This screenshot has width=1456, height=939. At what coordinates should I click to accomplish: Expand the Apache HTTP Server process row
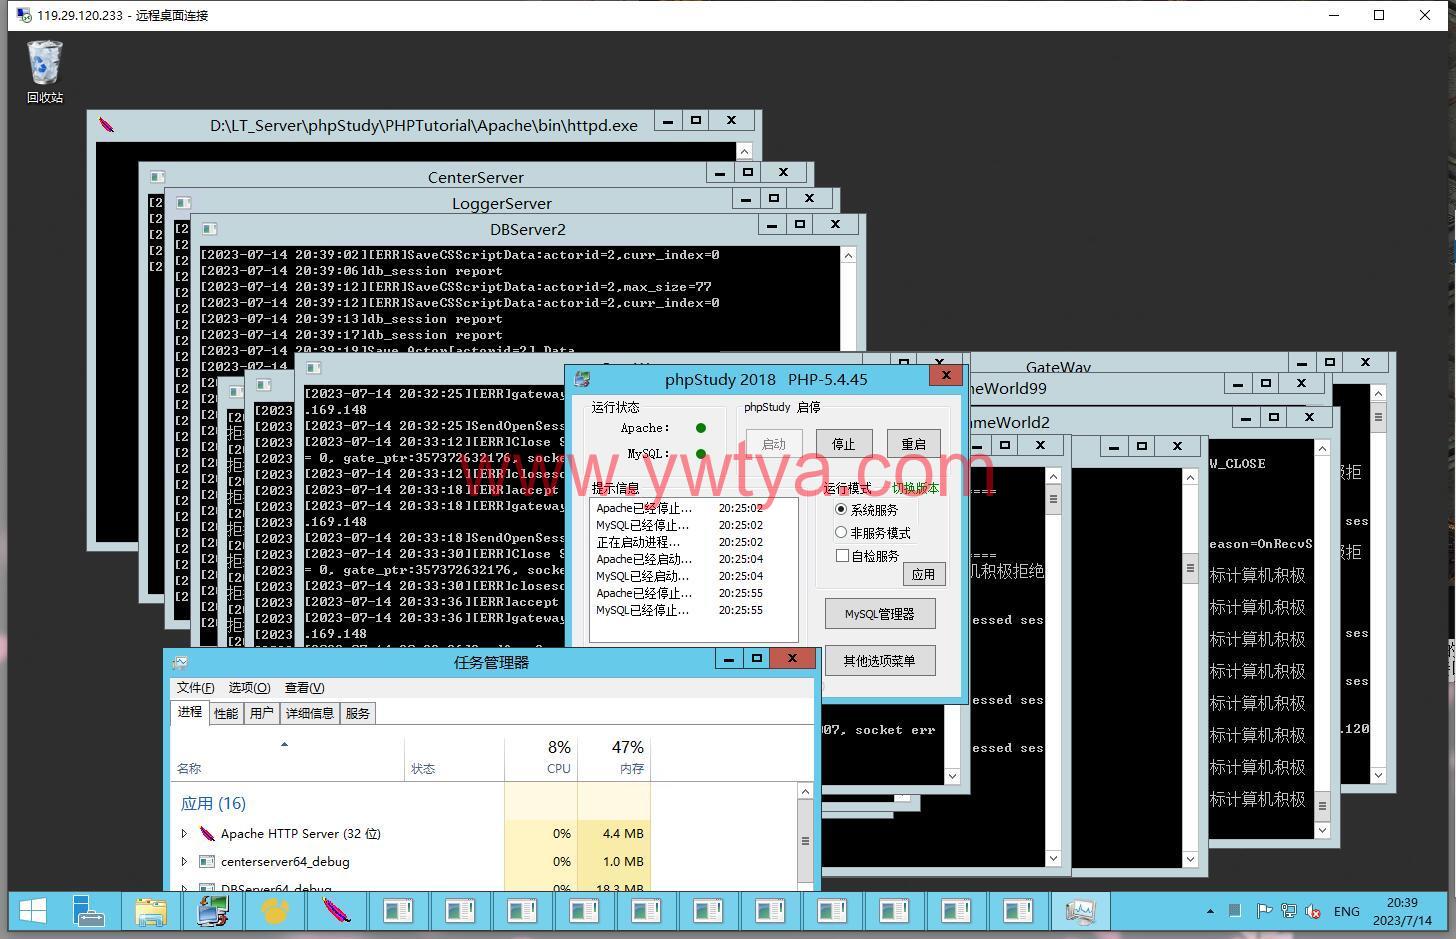coord(184,833)
